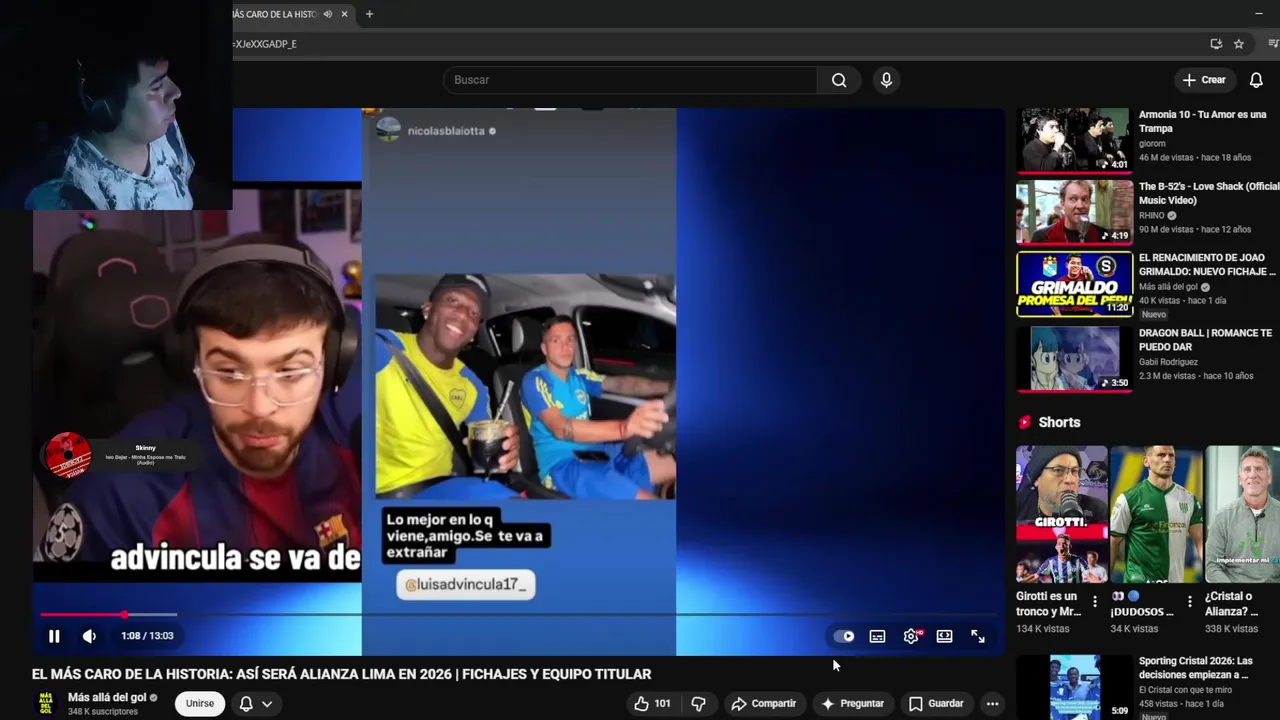This screenshot has height=720, width=1280.
Task: Turn on subtitles with captions icon
Action: pyautogui.click(x=877, y=636)
